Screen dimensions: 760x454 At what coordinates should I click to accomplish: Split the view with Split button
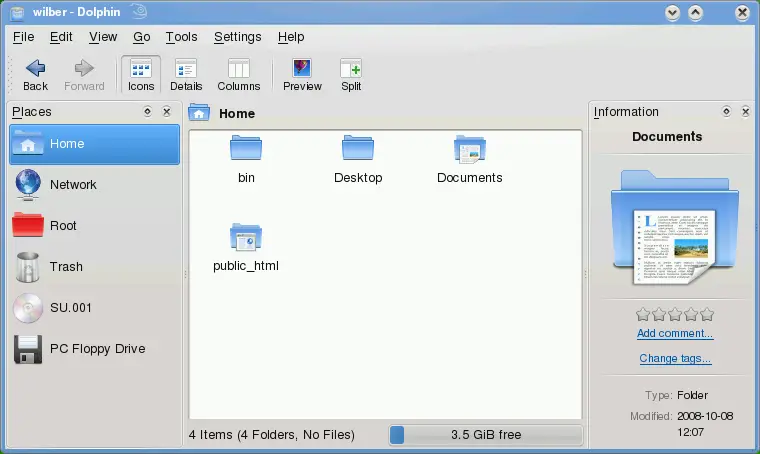pyautogui.click(x=351, y=74)
